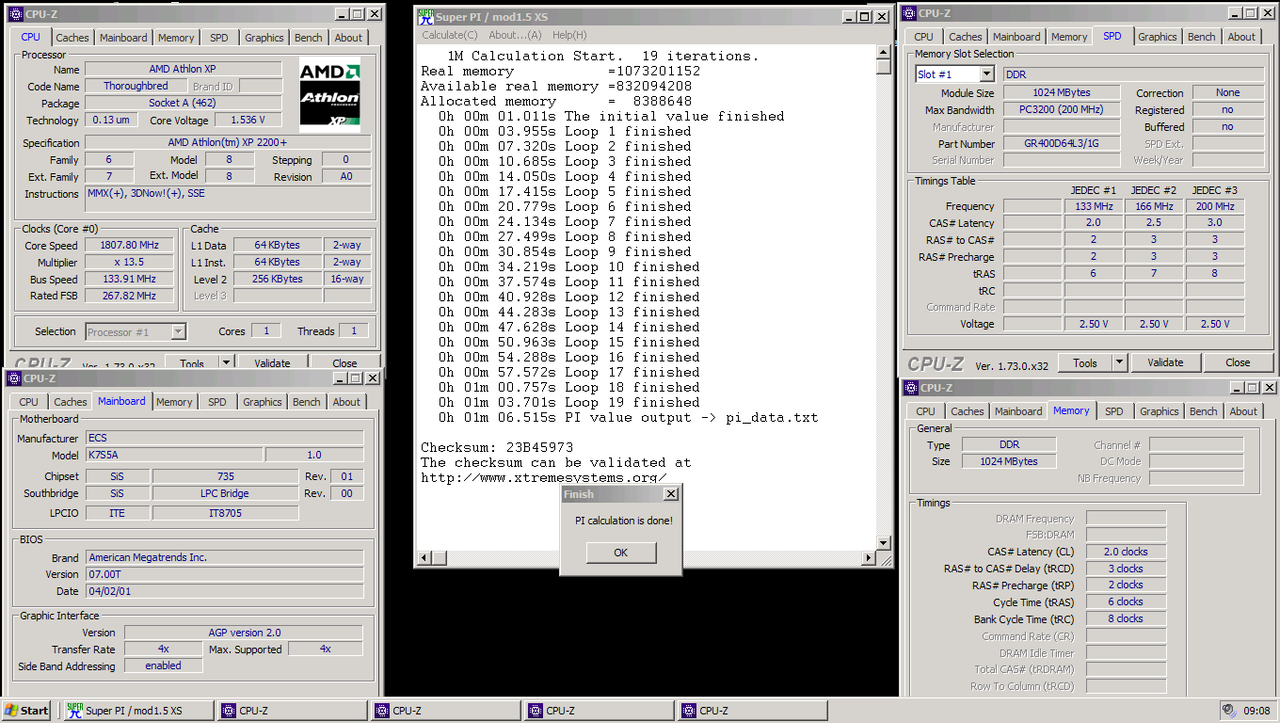
Task: Click the Side Band Addressing value enabled
Action: coord(163,666)
